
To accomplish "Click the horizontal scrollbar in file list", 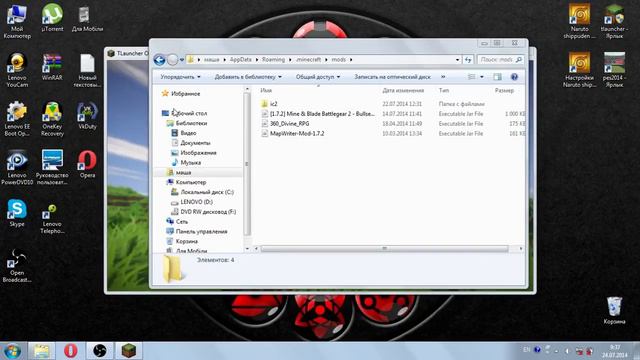I will 384,249.
